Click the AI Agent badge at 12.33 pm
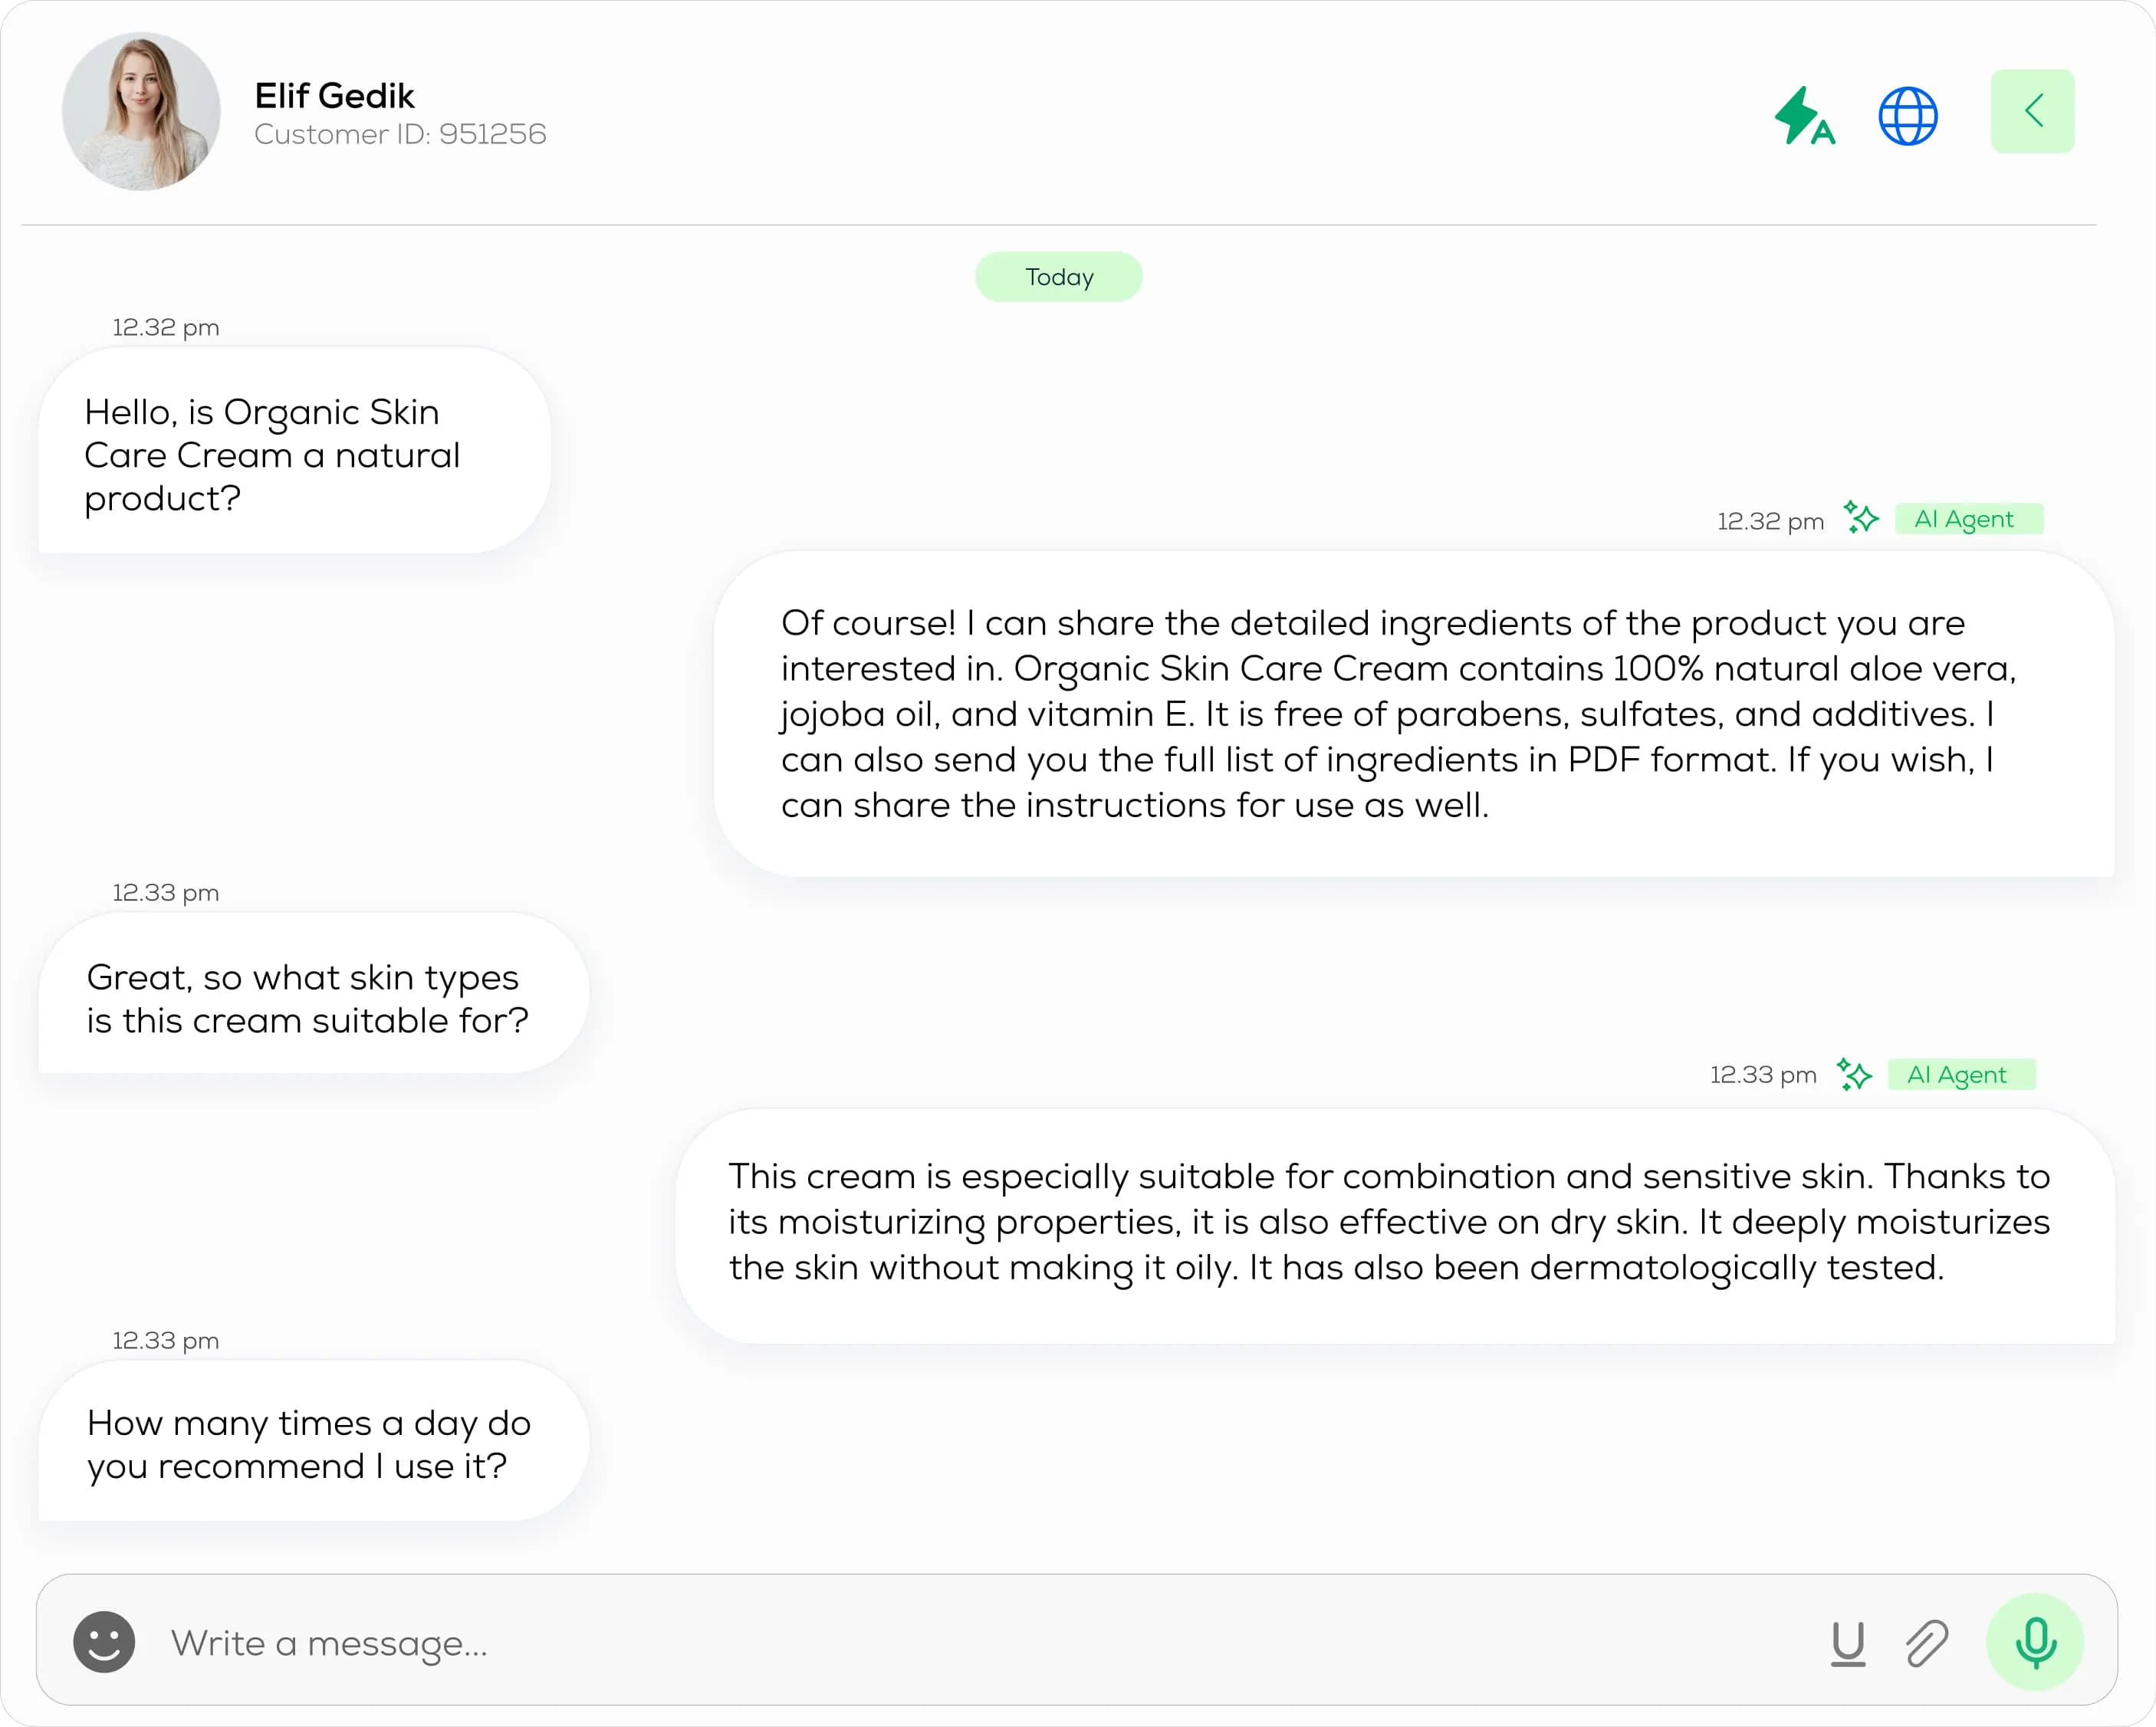This screenshot has width=2156, height=1727. tap(1962, 1073)
